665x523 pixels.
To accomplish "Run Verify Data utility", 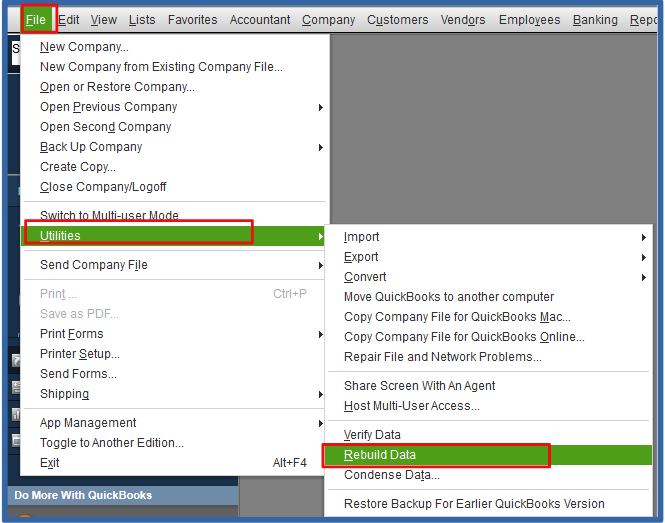I will point(489,435).
